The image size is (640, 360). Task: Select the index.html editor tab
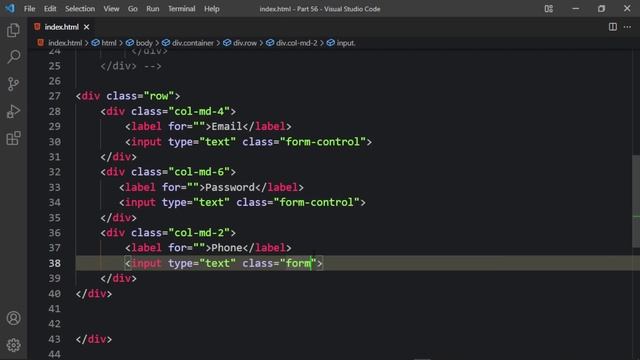pos(61,27)
